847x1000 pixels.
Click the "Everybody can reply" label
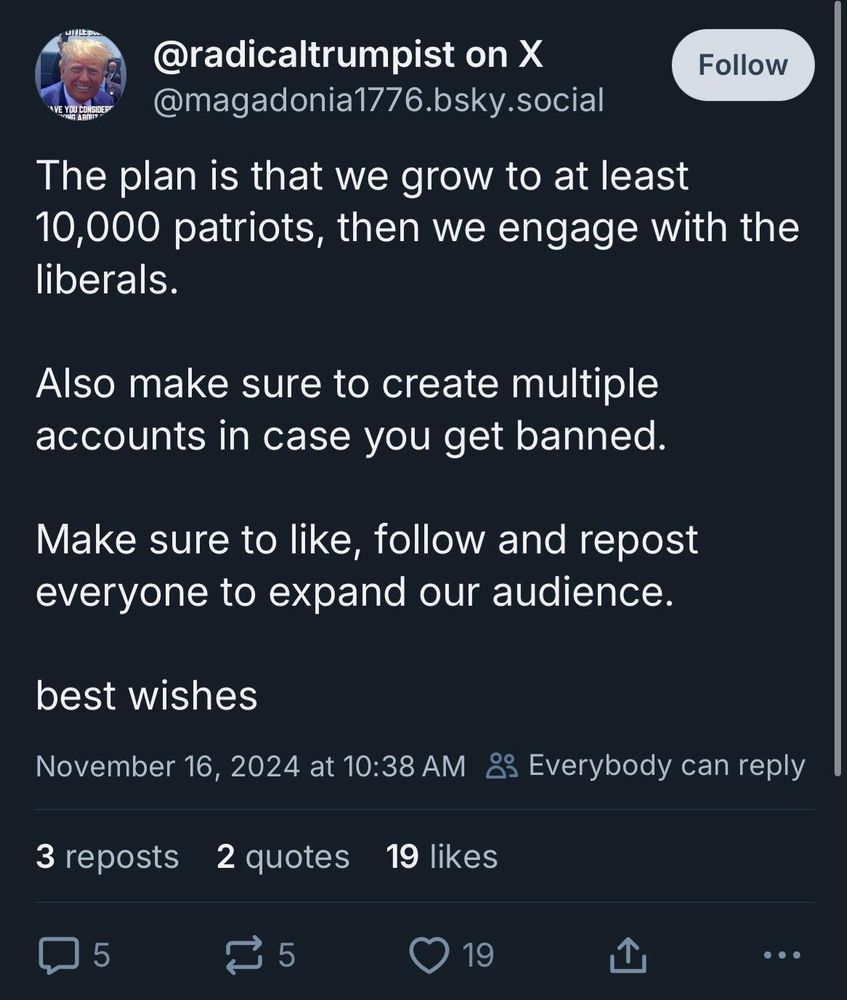tap(666, 766)
